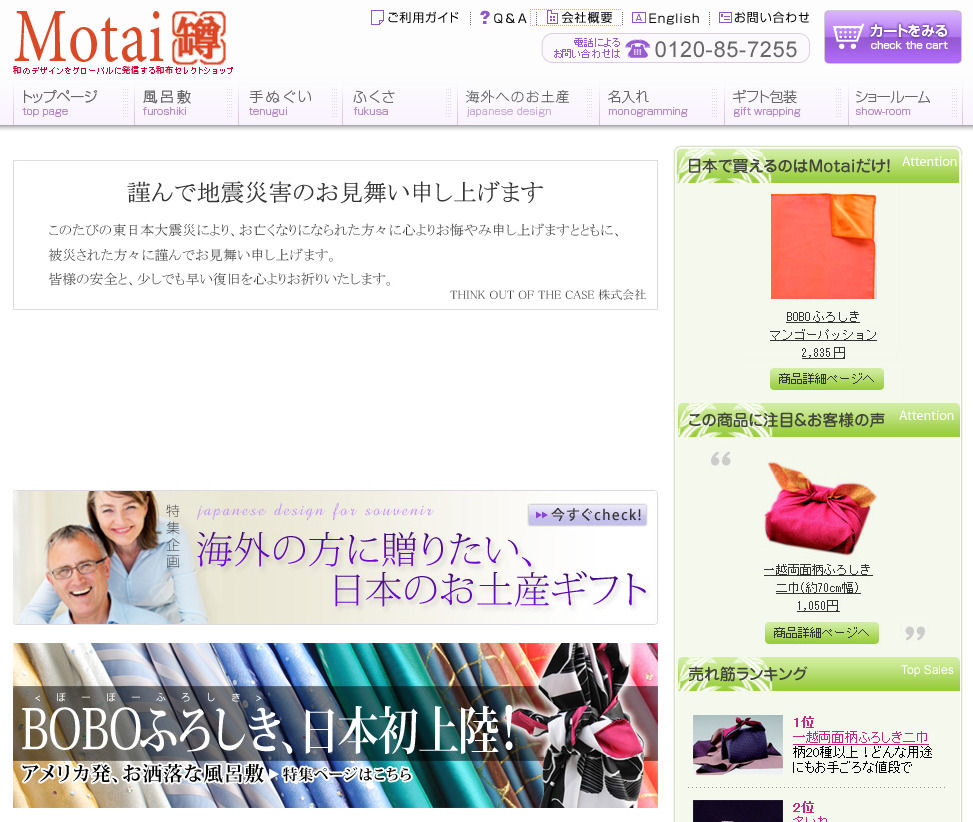This screenshot has width=973, height=822.
Task: Open the BOBOふろしき日本初上陸 banner
Action: point(335,725)
